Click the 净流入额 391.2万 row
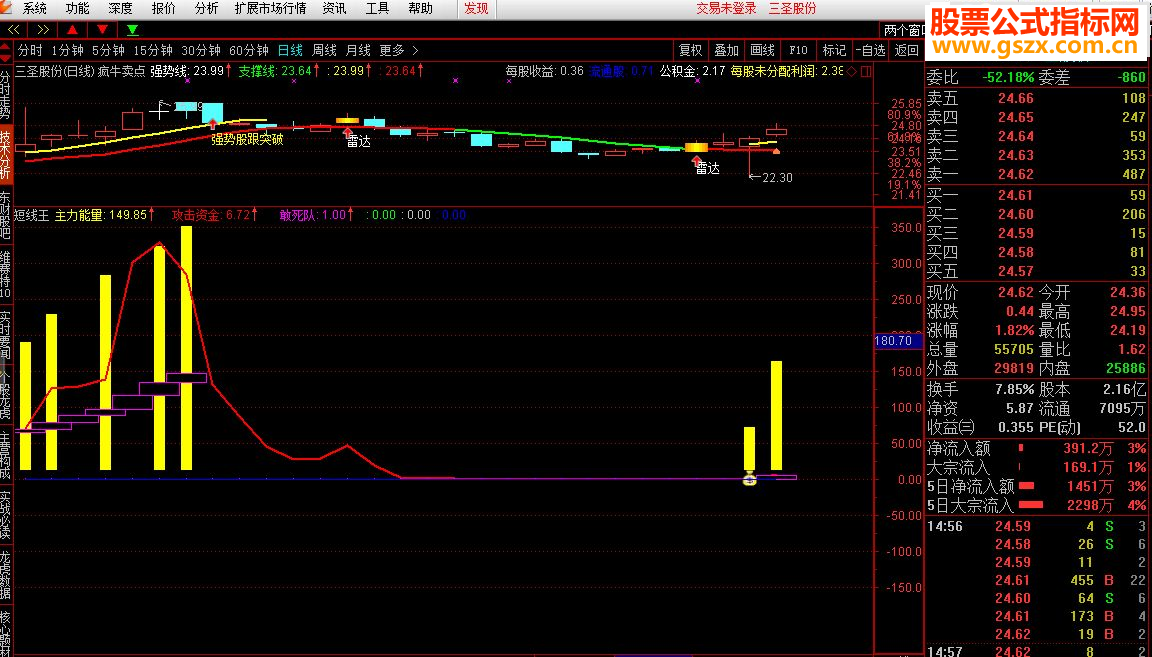 click(1037, 448)
